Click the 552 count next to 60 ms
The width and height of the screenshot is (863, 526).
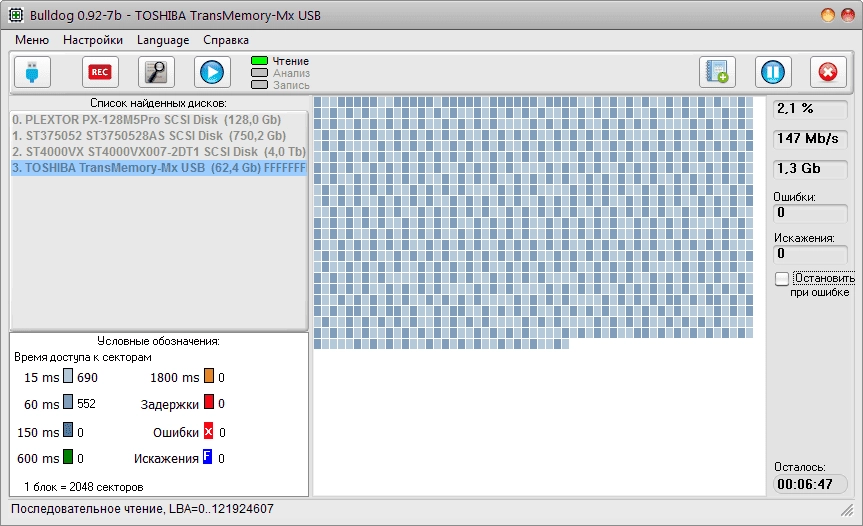pyautogui.click(x=86, y=404)
